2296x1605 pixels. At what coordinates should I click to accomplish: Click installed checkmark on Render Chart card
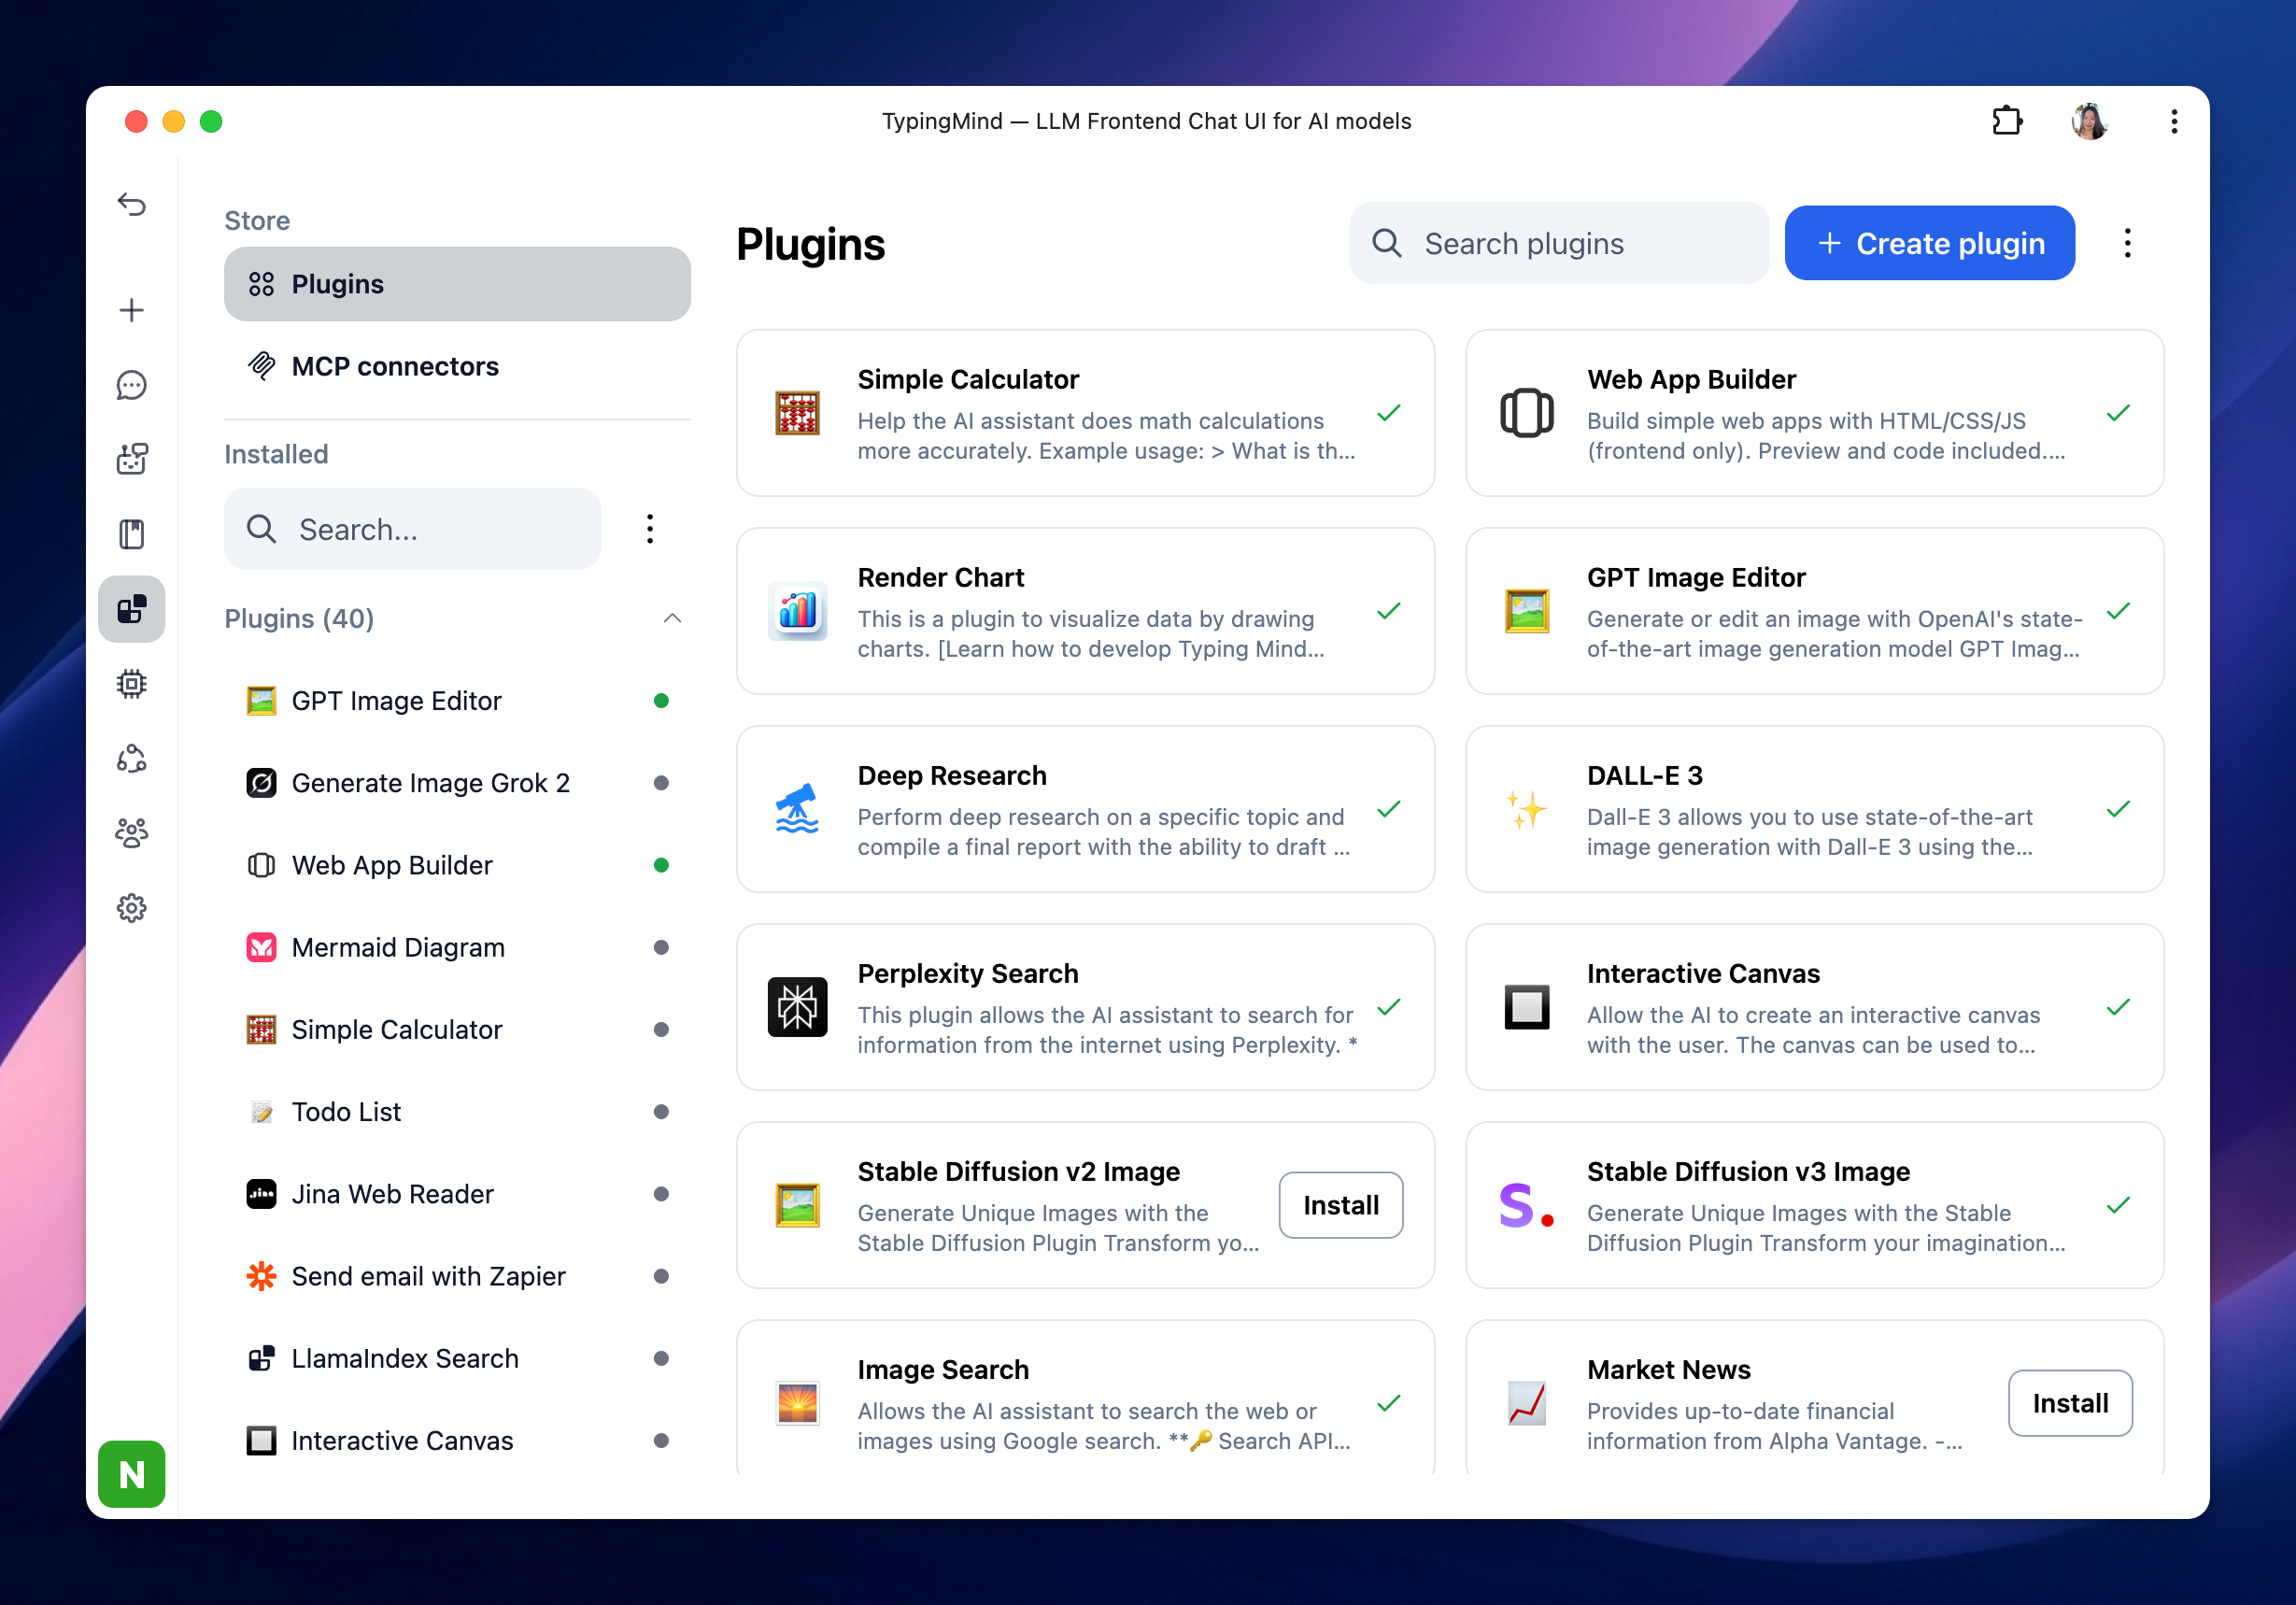coord(1388,611)
